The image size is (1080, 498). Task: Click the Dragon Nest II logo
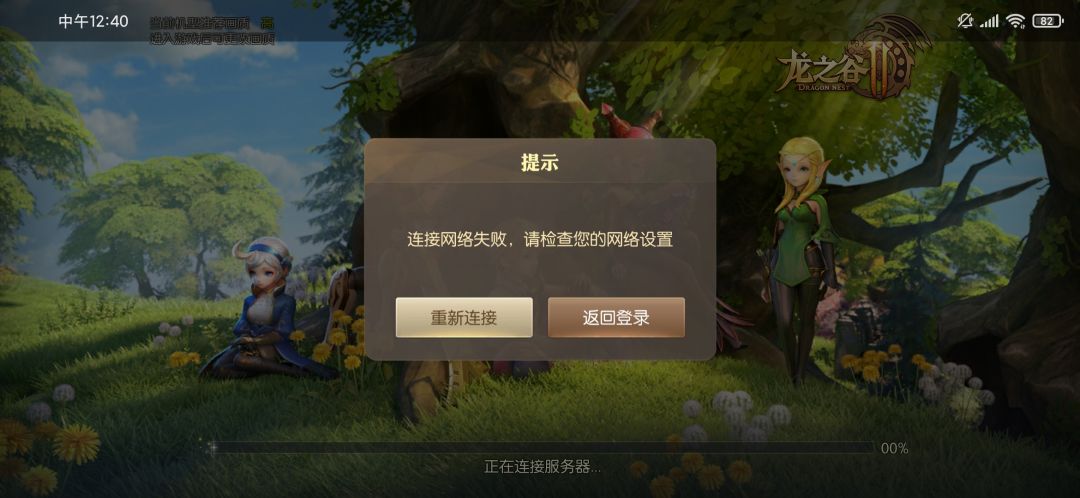point(854,60)
